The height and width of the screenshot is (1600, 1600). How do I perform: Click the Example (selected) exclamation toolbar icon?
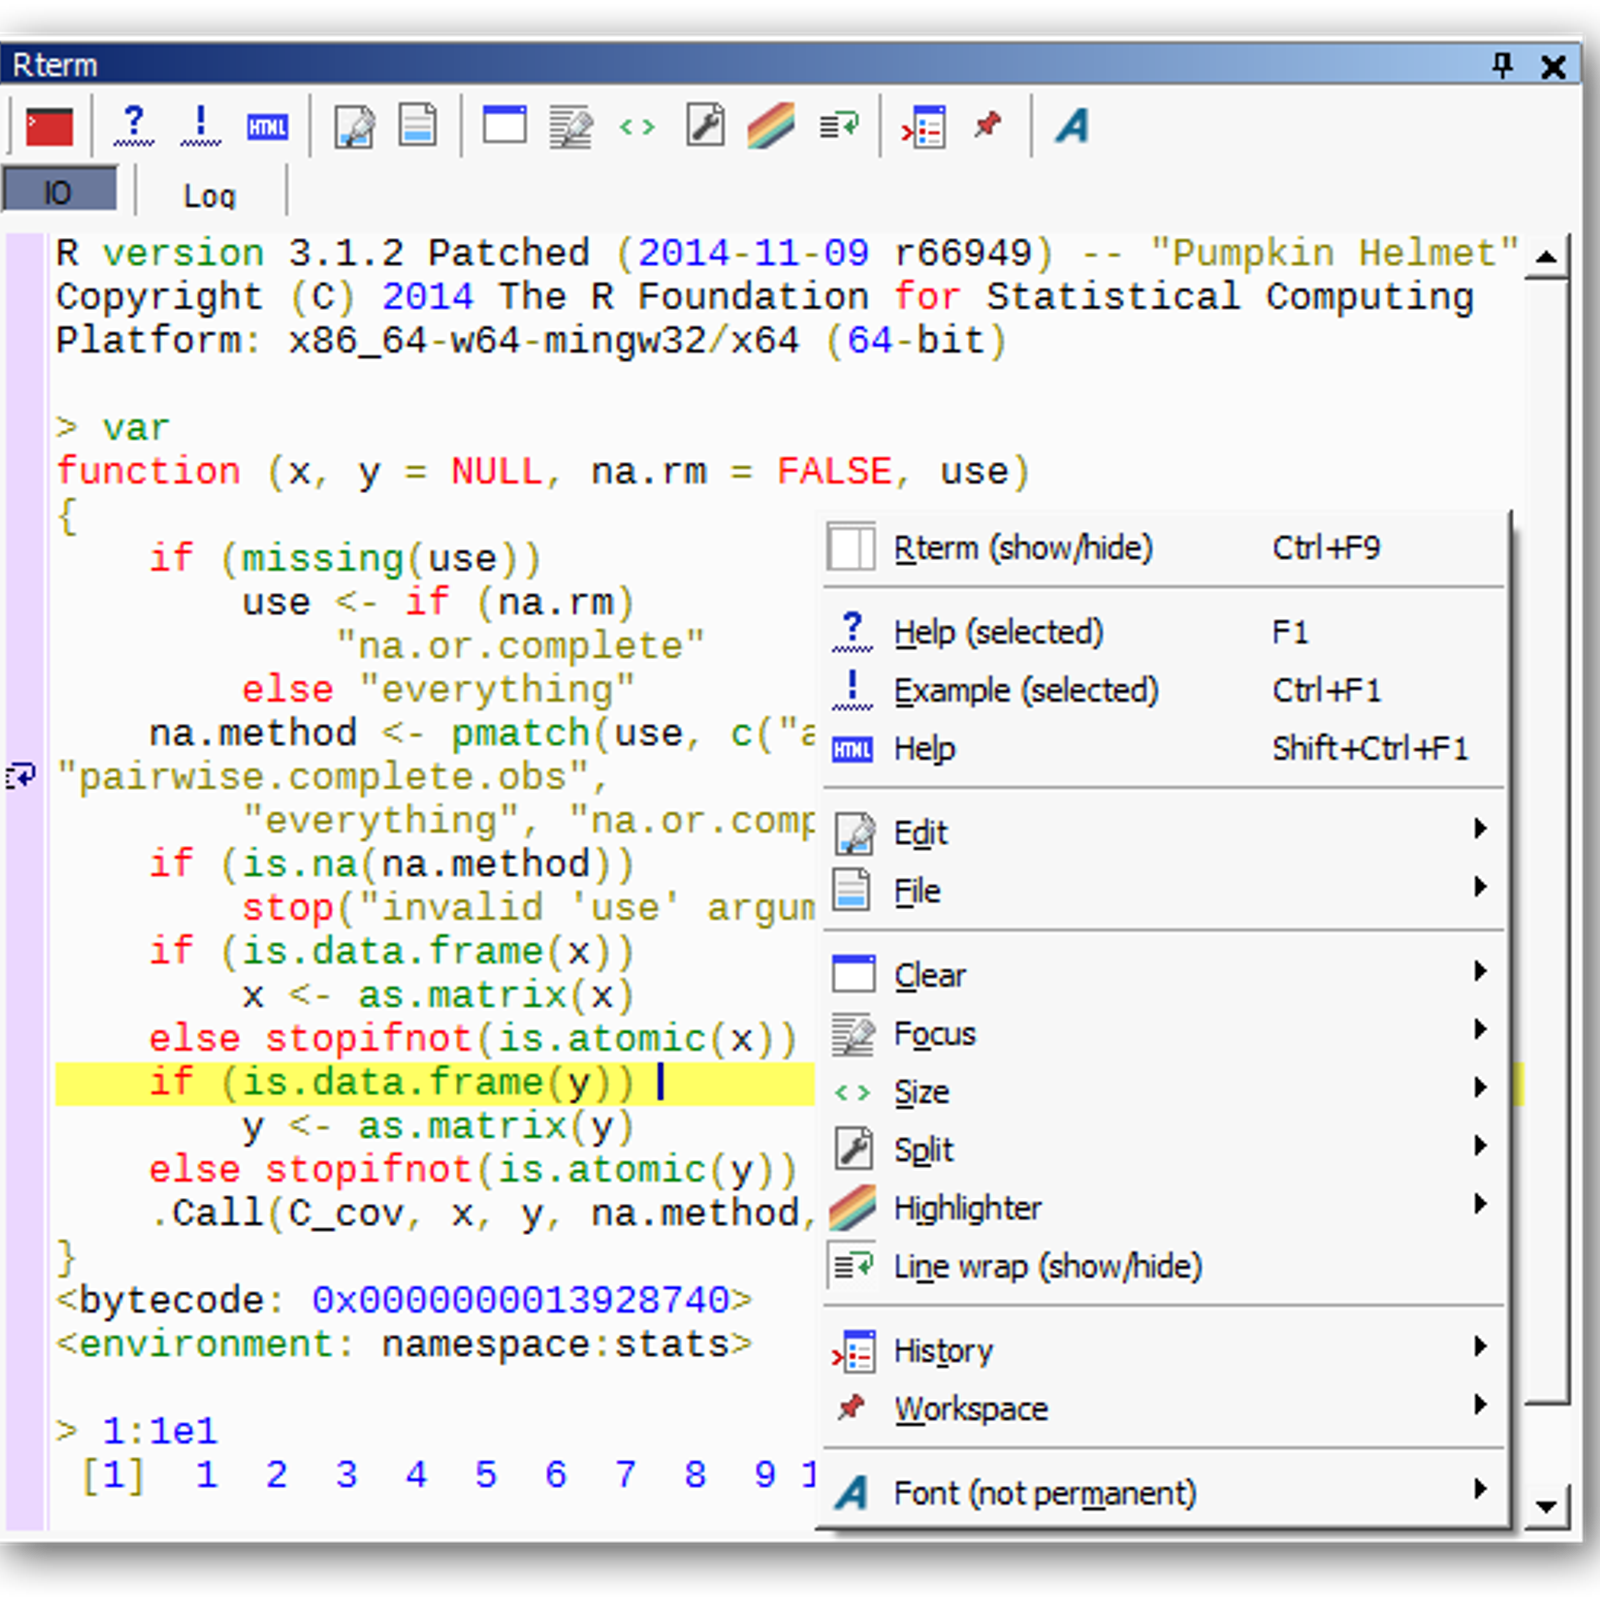[x=201, y=126]
